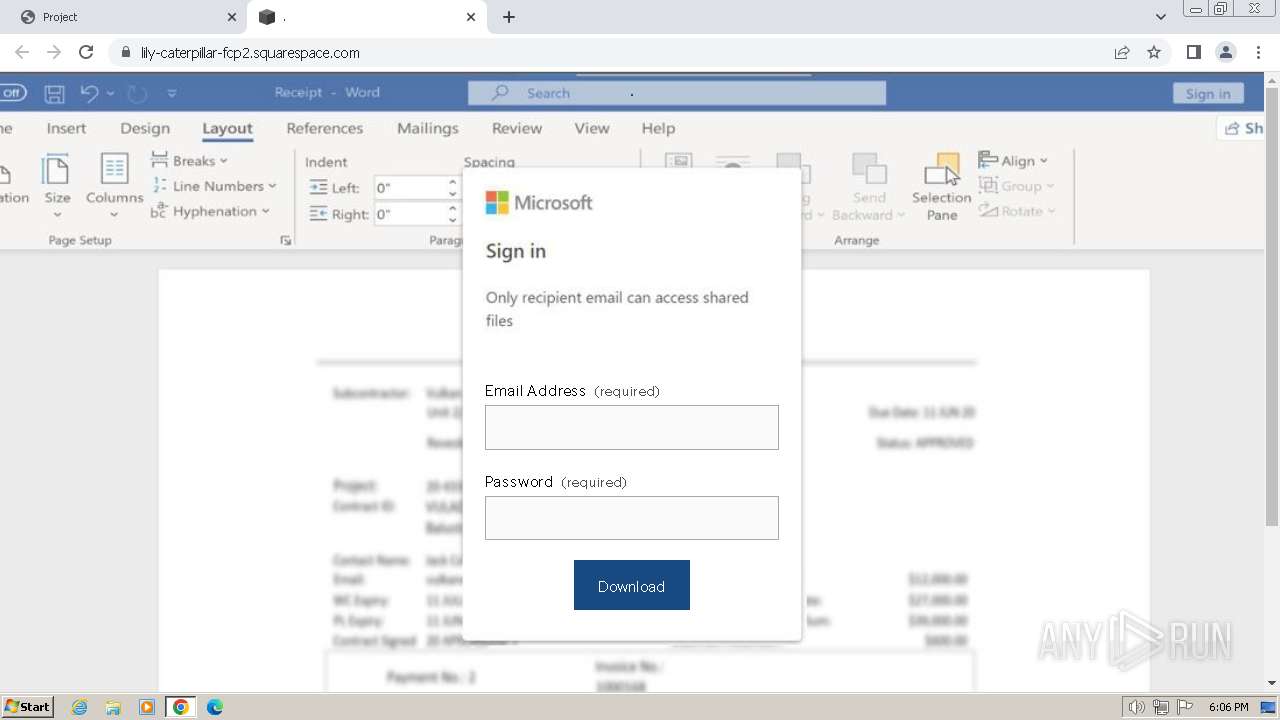Click the browser forward arrow
The height and width of the screenshot is (720, 1280).
(x=54, y=53)
